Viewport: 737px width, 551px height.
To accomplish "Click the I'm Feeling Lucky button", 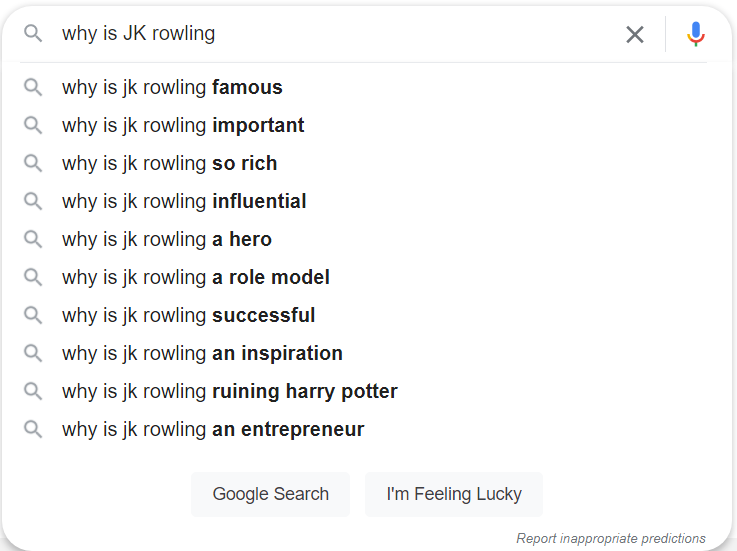I will [x=454, y=494].
